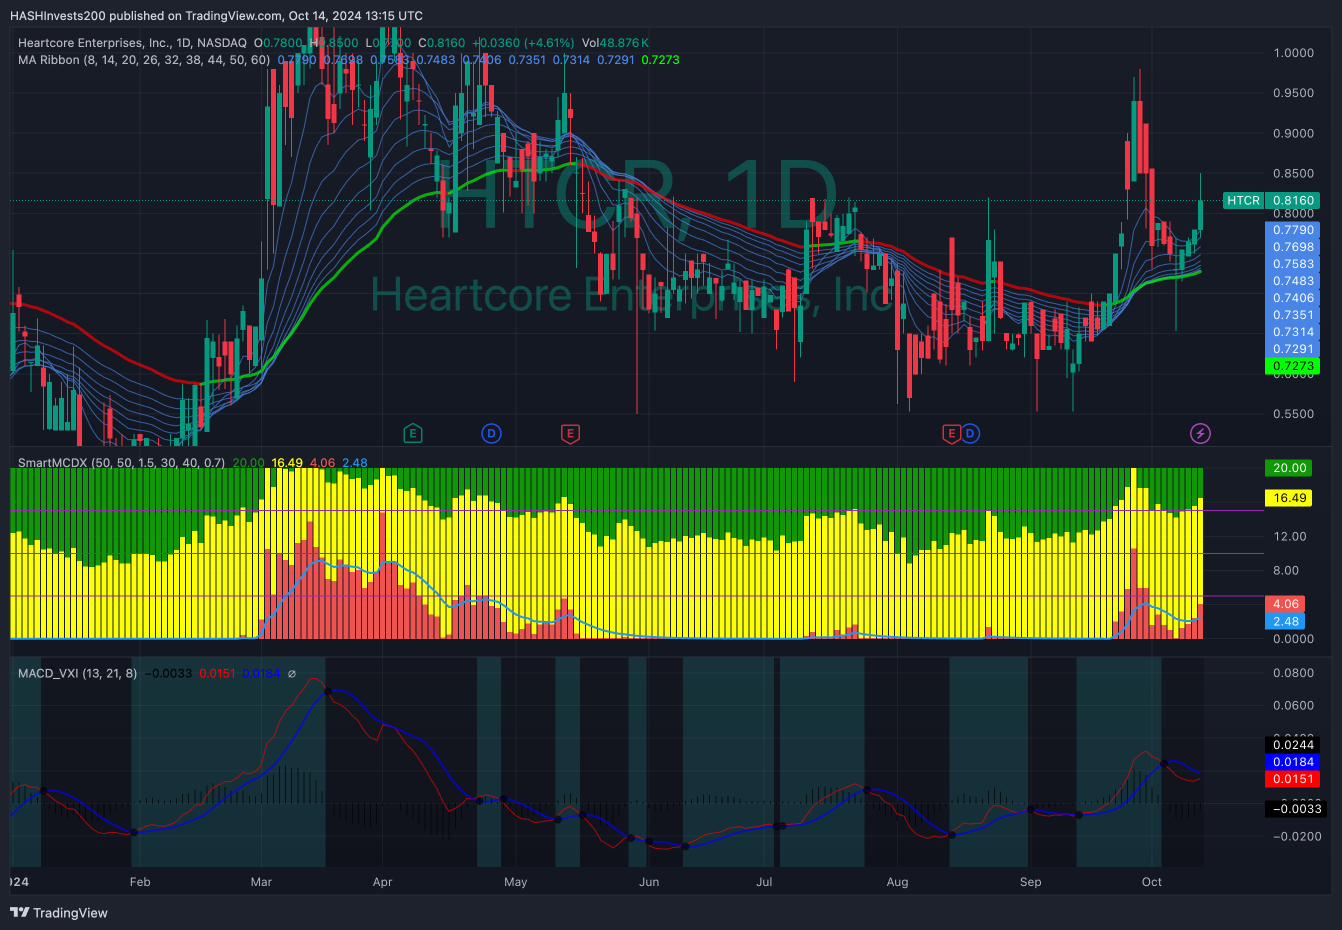Click the 0.5500 tick on price axis
Image resolution: width=1342 pixels, height=930 pixels.
point(1293,414)
